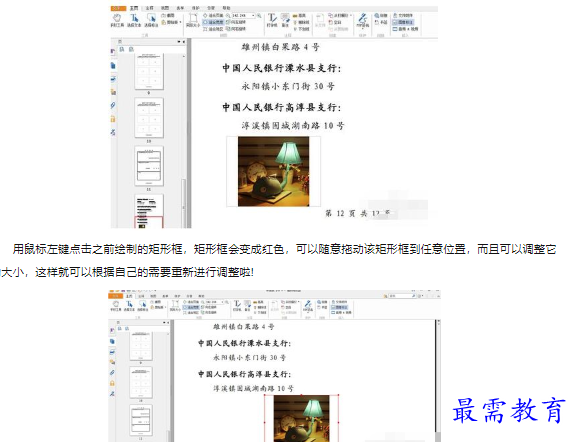
Task: Choose Select Text tool in top screenshot ribbon
Action: click(x=134, y=21)
